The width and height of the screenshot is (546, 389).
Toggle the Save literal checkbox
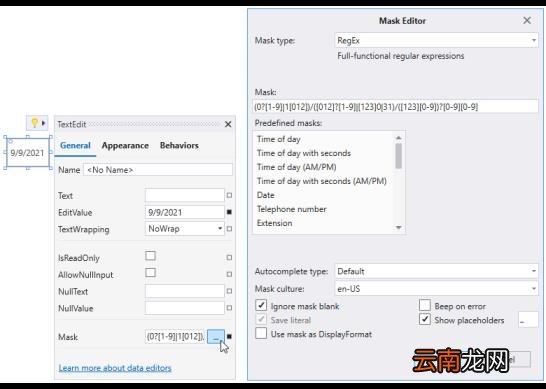(x=261, y=319)
